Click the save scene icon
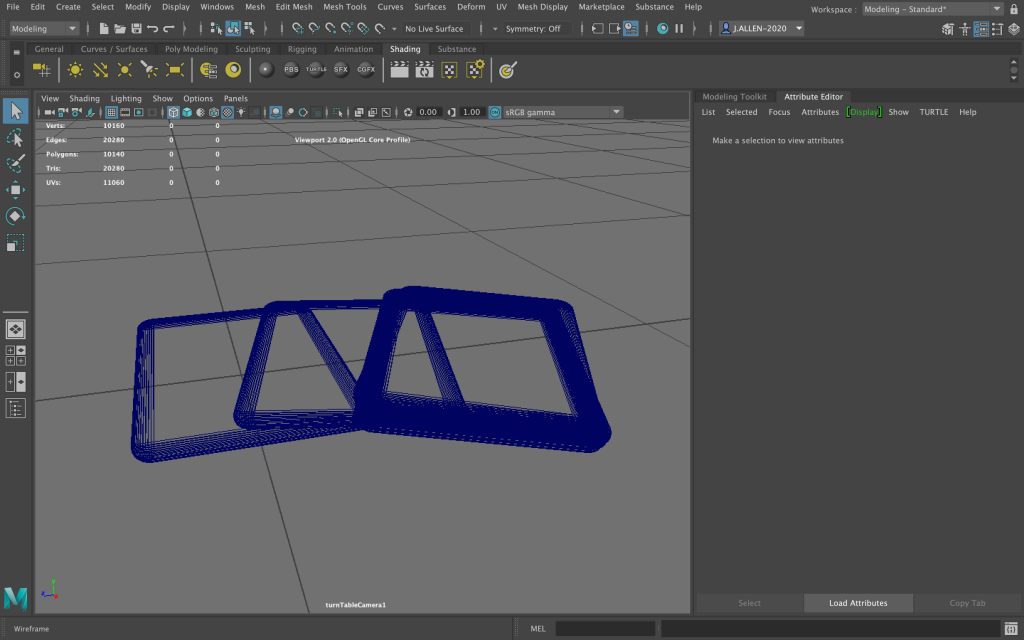The width and height of the screenshot is (1024, 640). 136,29
